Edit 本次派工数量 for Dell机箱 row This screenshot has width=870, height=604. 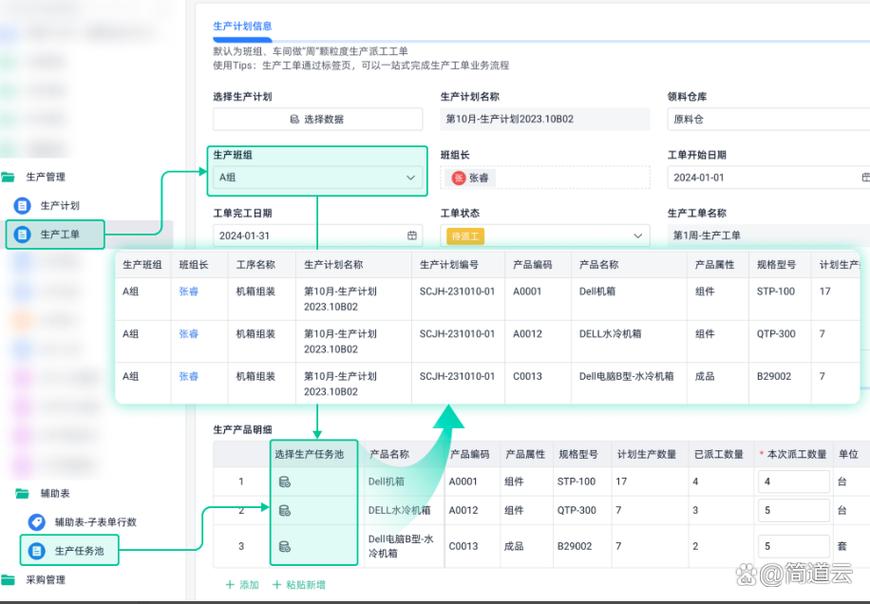794,481
